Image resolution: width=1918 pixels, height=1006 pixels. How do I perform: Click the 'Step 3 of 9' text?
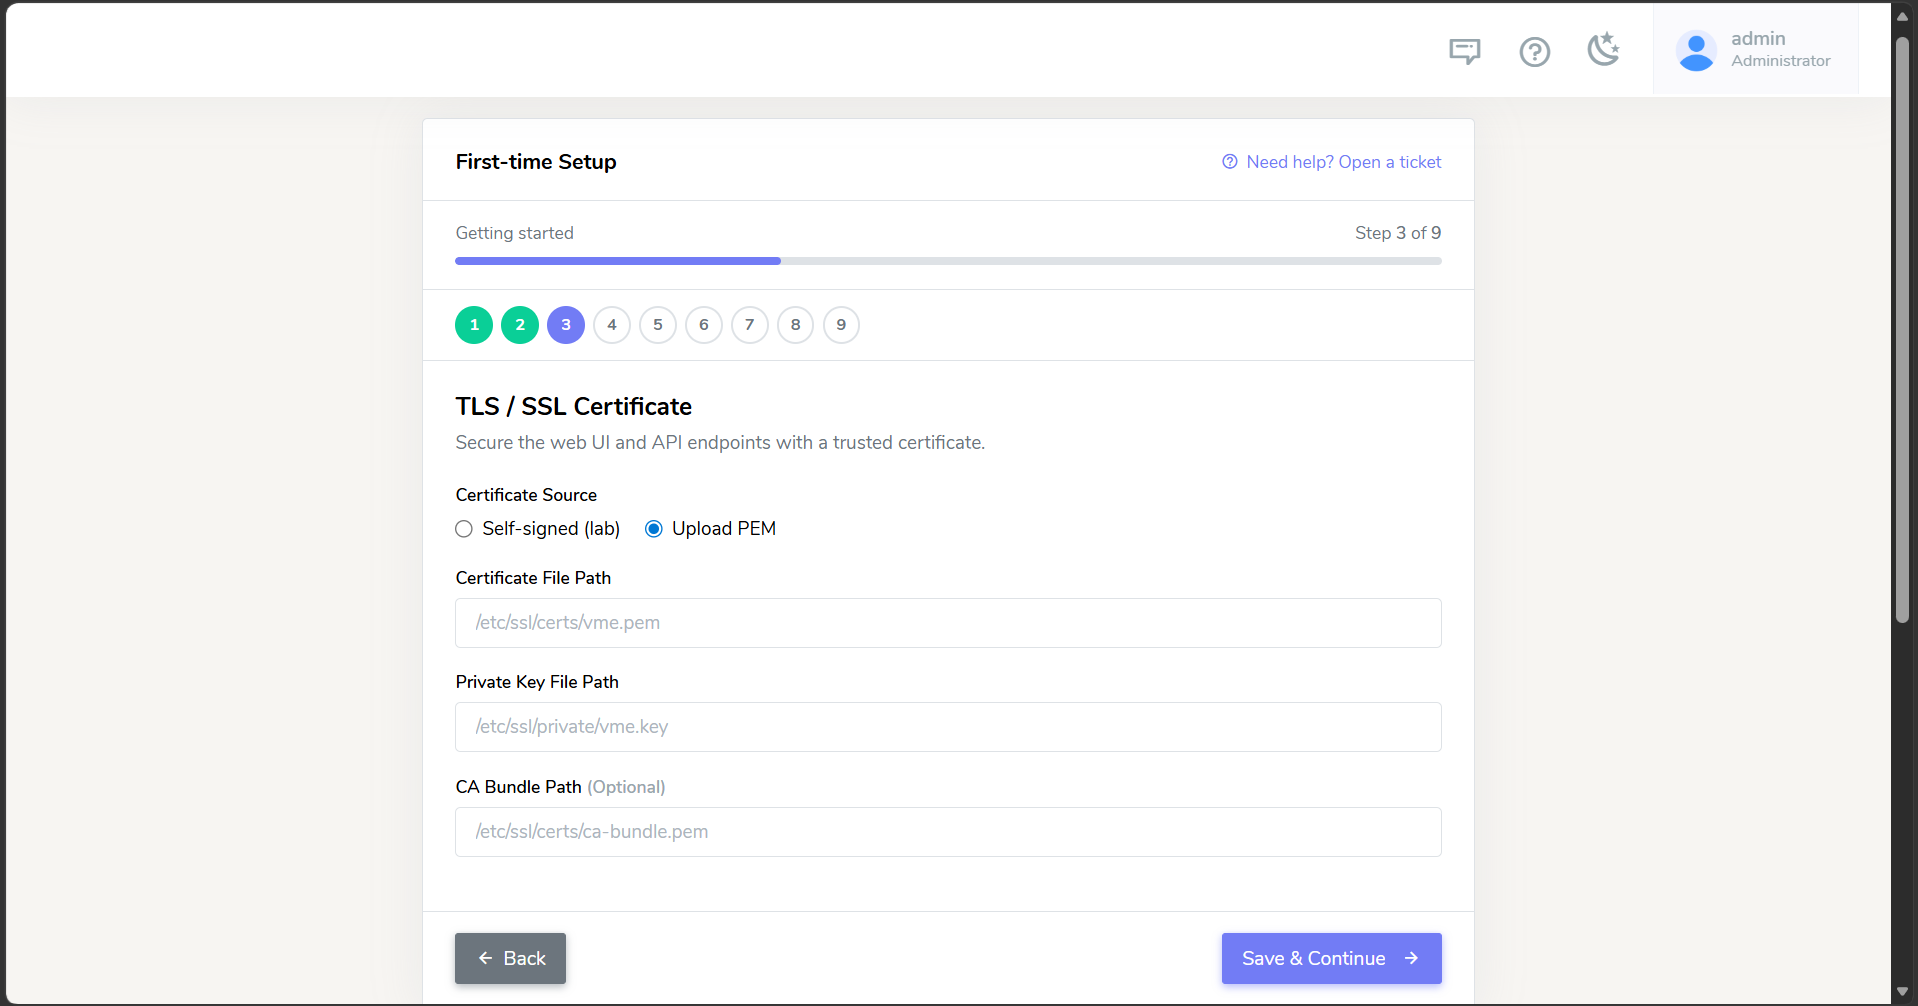(x=1398, y=233)
